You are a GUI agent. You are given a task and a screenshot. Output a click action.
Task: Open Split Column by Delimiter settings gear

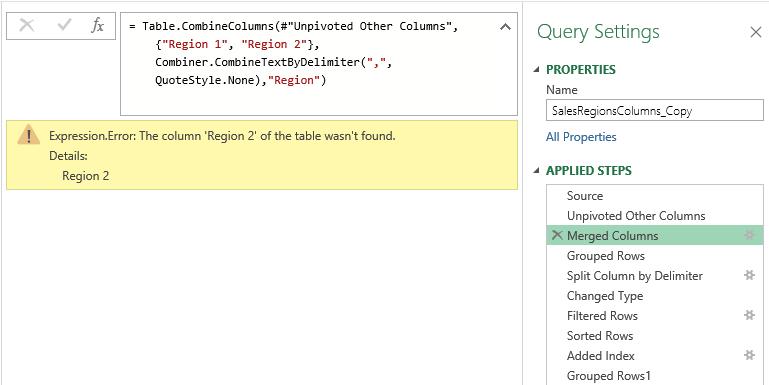tap(749, 276)
